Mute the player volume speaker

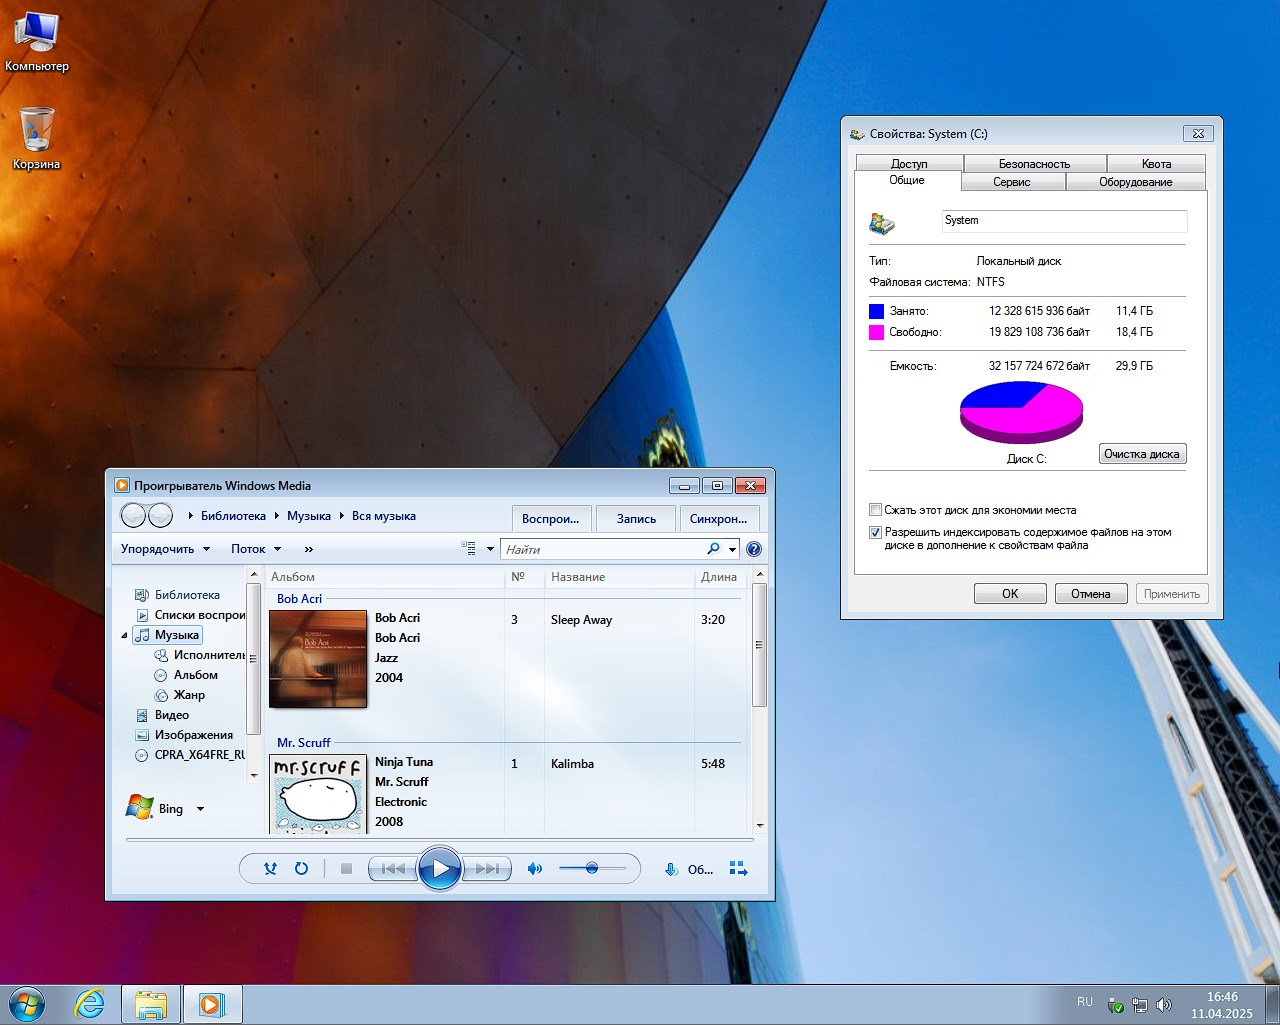[x=534, y=869]
